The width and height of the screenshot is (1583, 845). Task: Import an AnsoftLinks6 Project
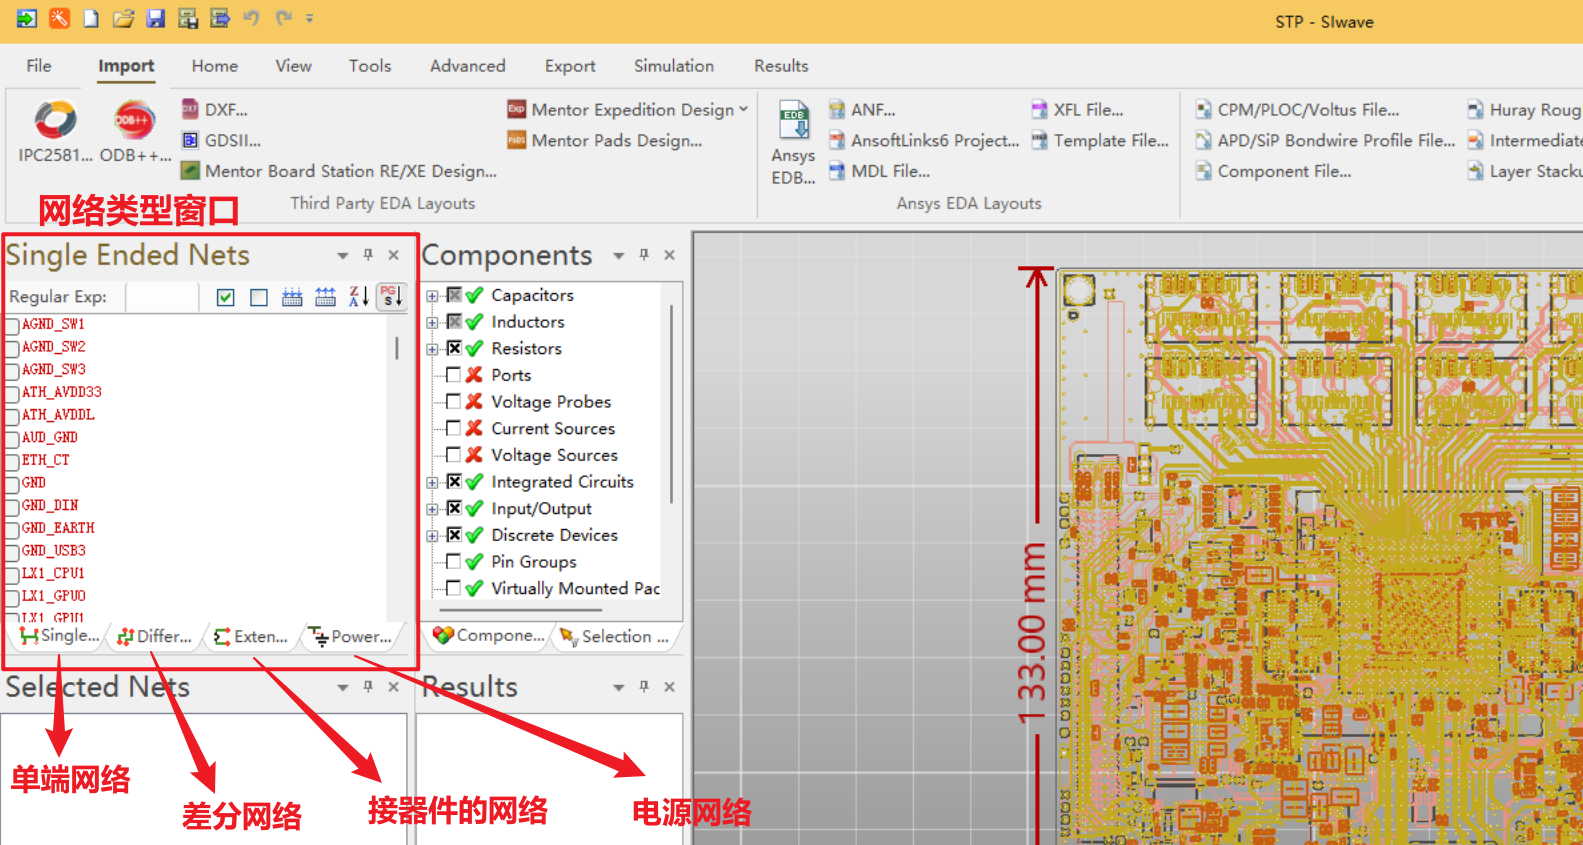(x=924, y=140)
